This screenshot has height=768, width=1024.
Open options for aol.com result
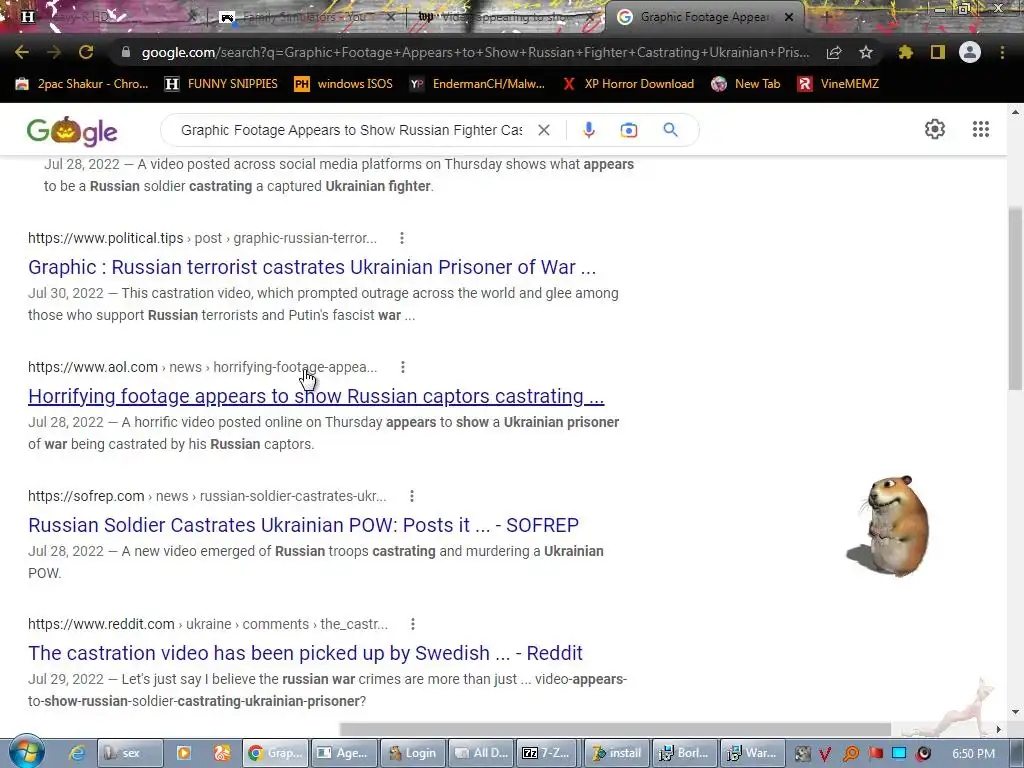pyautogui.click(x=403, y=368)
